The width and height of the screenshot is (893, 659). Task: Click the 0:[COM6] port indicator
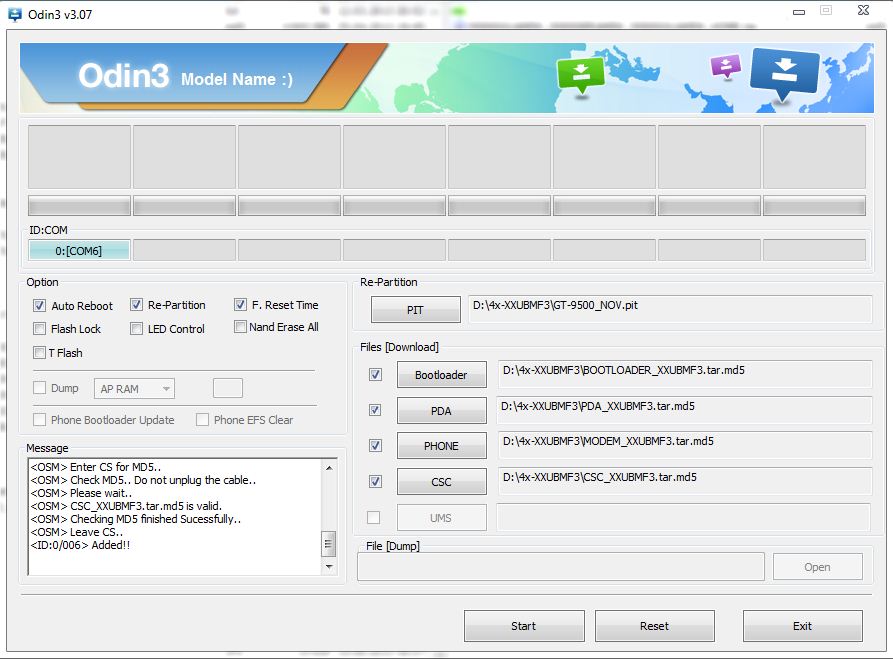click(79, 251)
